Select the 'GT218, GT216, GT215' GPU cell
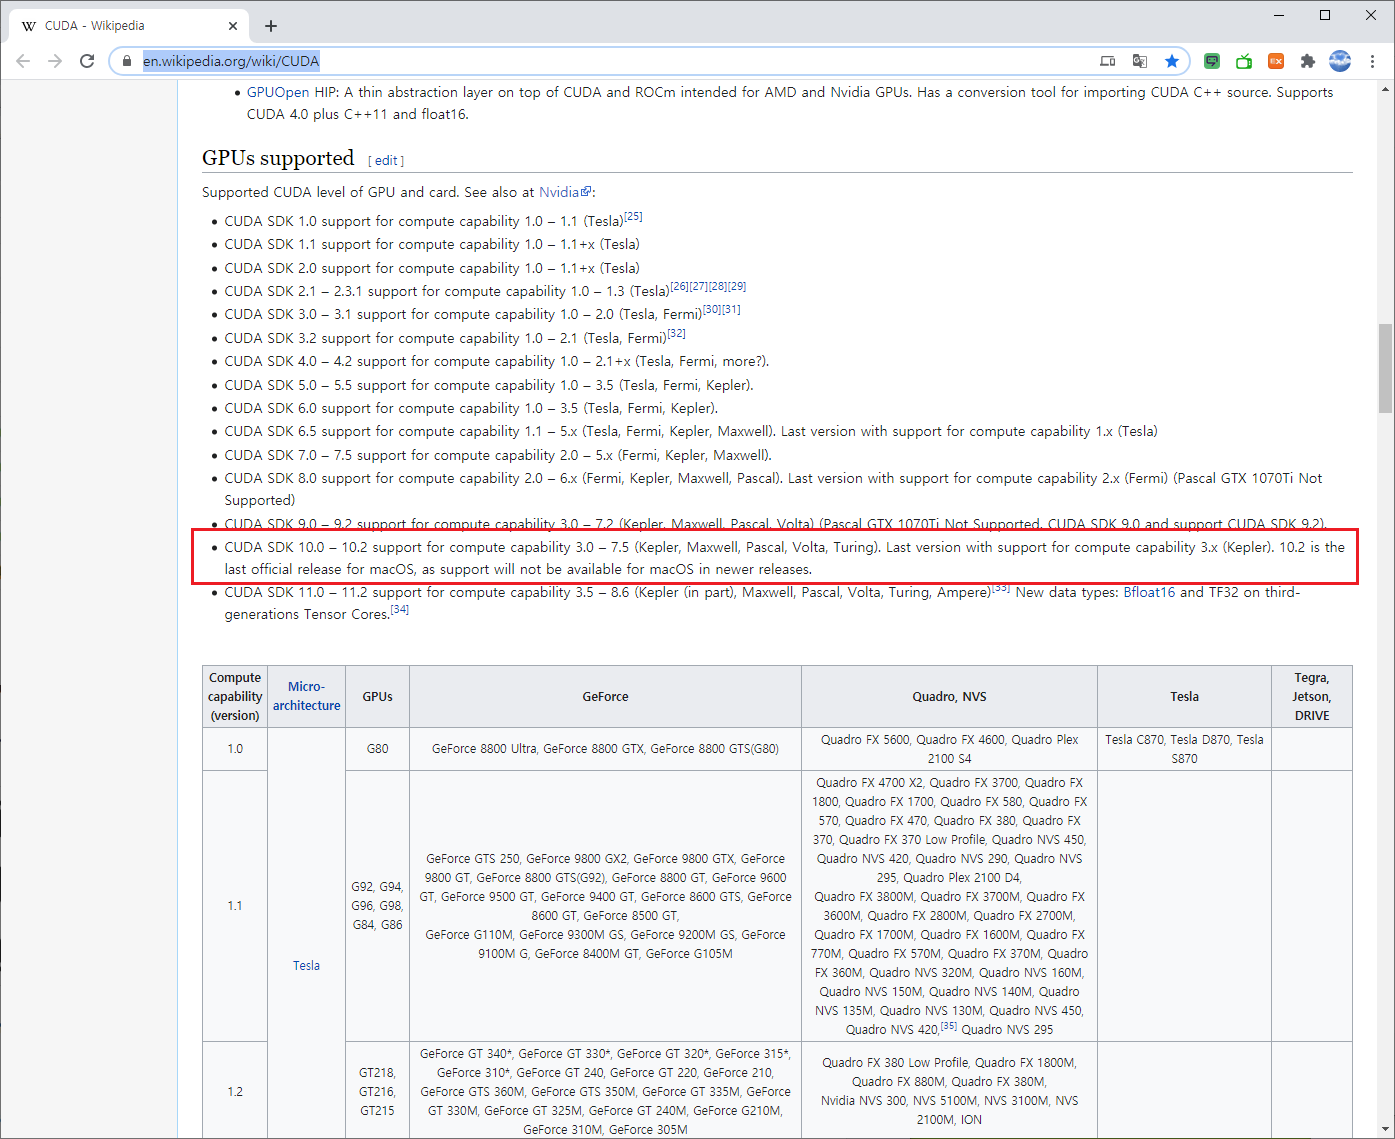This screenshot has width=1395, height=1139. tap(377, 1091)
